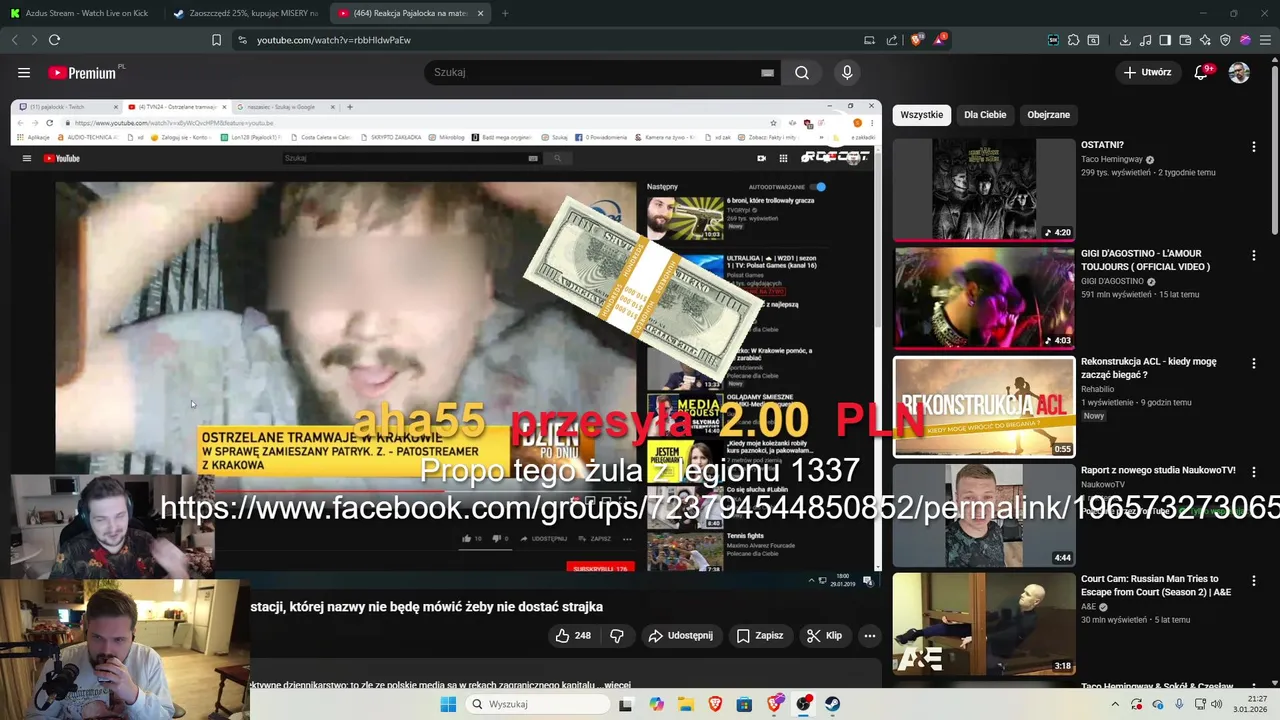Open more options for Raport NaukowoTV video
This screenshot has height=720, width=1280.
[1253, 472]
